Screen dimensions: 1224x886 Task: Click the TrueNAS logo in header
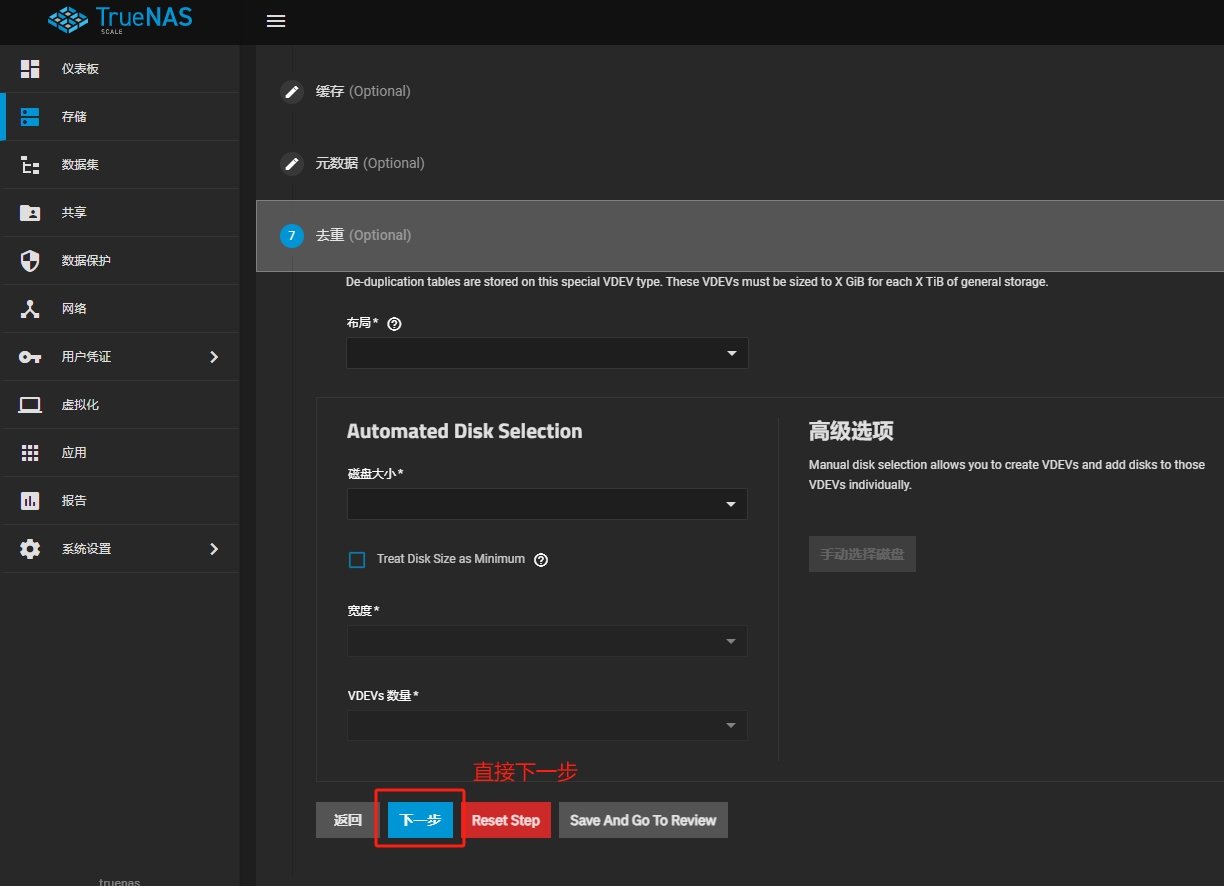click(120, 20)
